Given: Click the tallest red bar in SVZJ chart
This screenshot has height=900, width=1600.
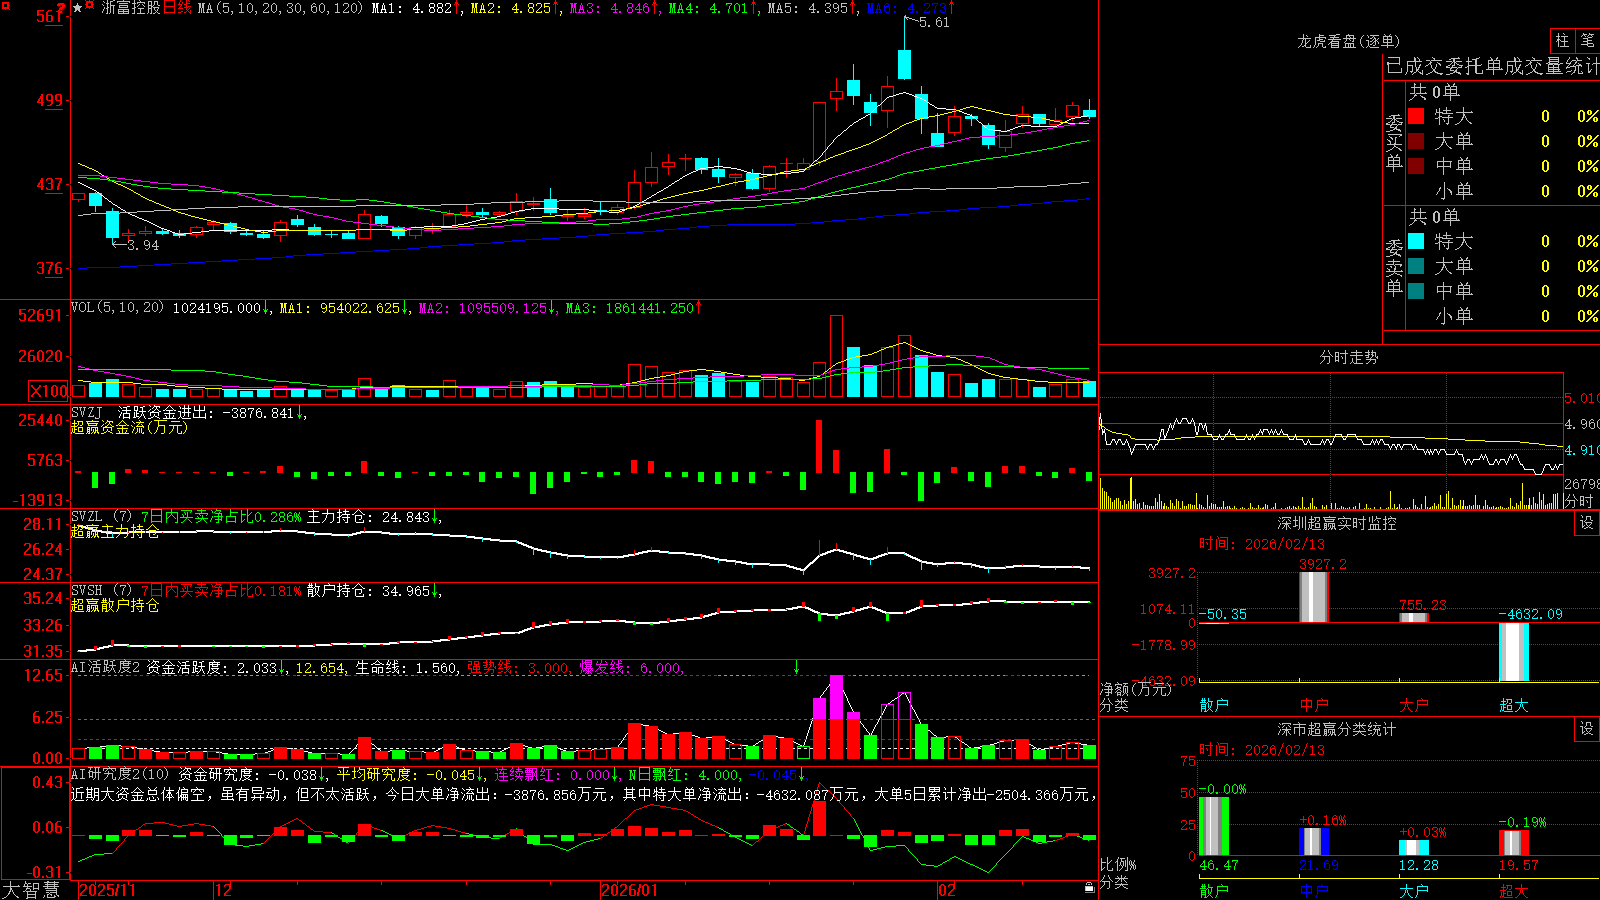Looking at the screenshot, I should coord(819,446).
